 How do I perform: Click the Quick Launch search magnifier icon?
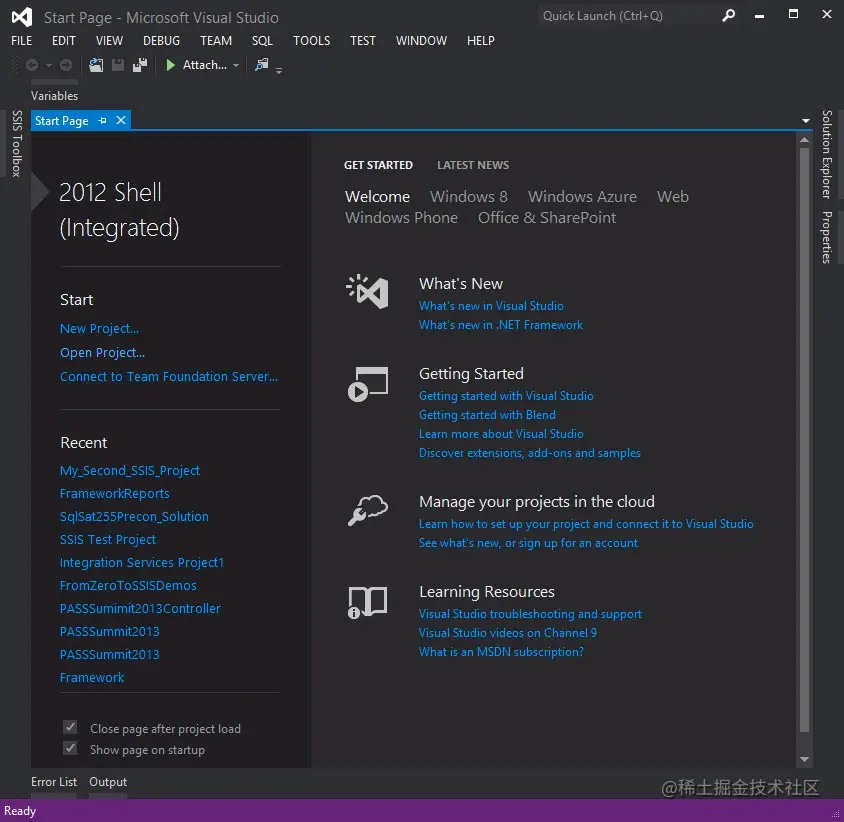(x=728, y=16)
